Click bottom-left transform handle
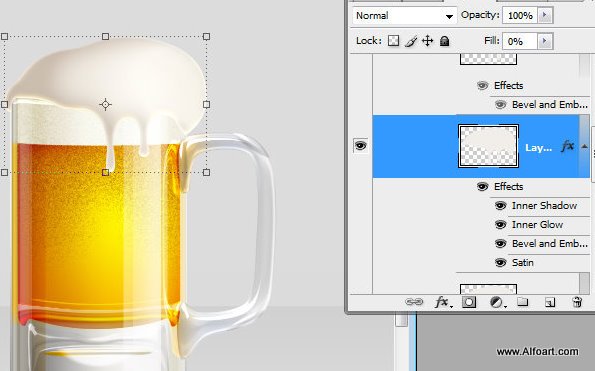595x371 pixels. [x=5, y=173]
